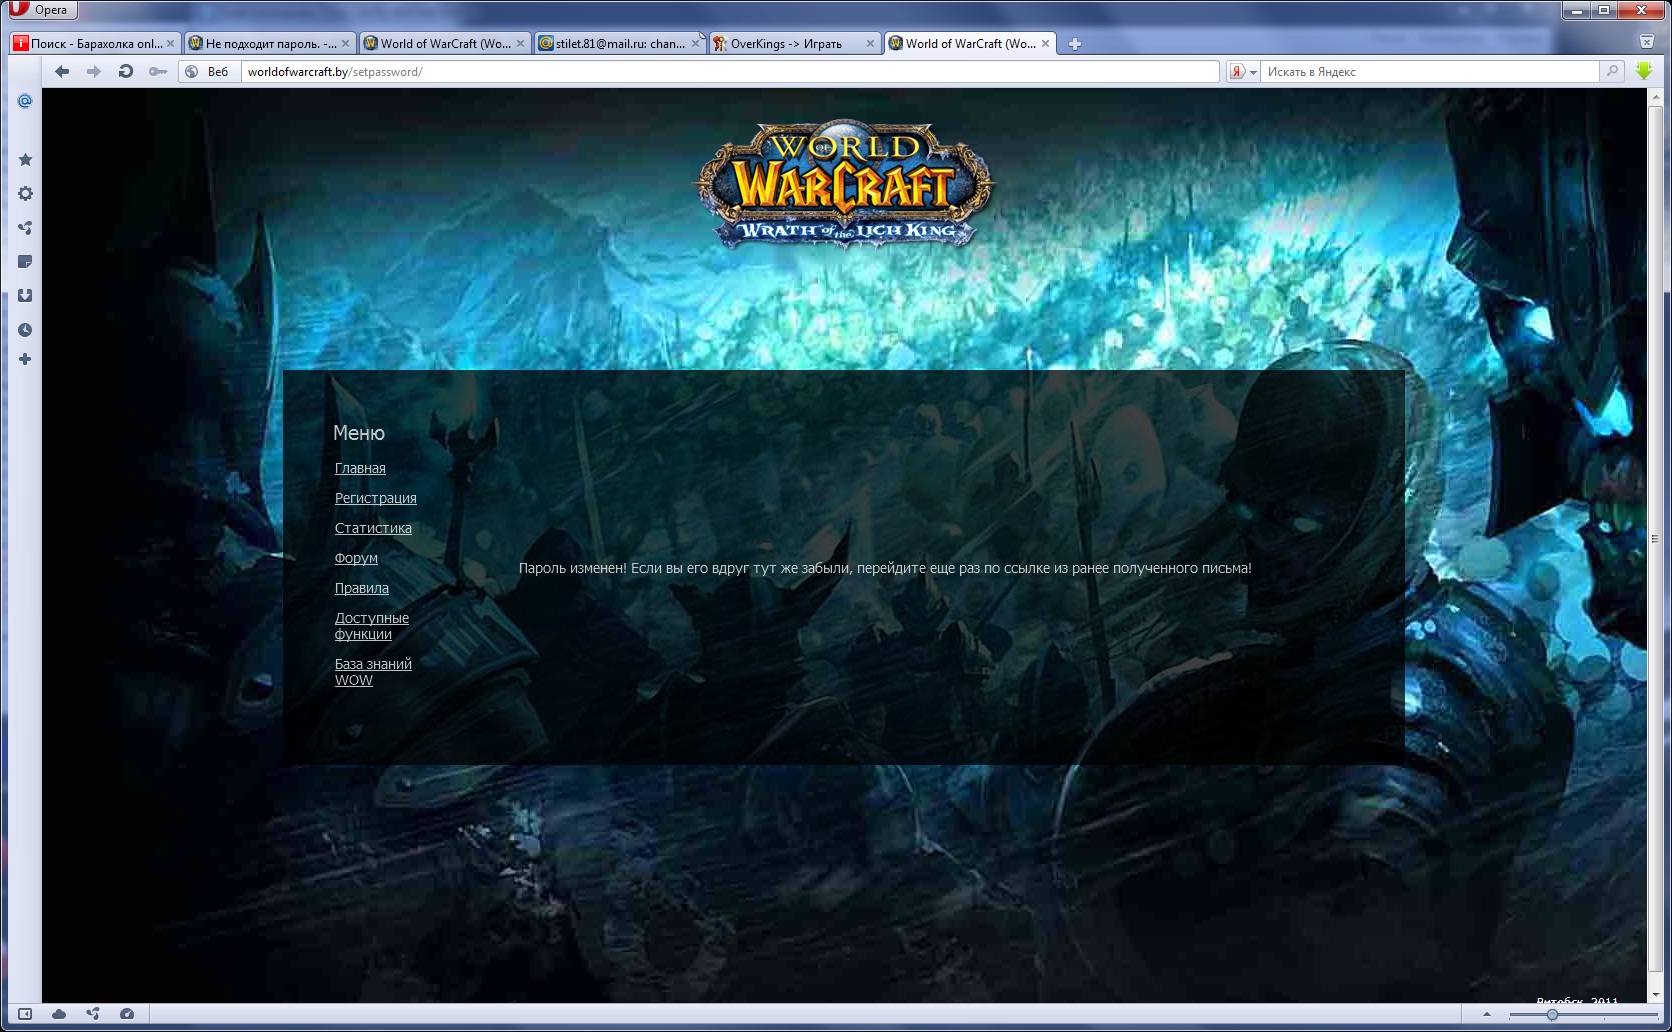The height and width of the screenshot is (1032, 1672).
Task: Open the Unite share panel in sidebar
Action: coord(25,228)
